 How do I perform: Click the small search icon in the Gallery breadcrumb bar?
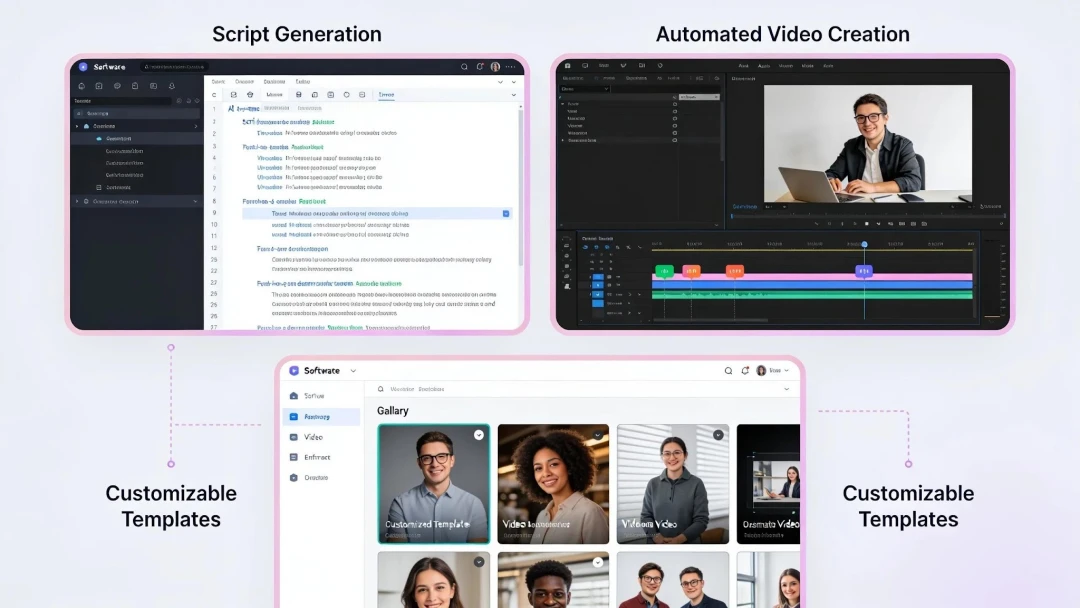point(380,389)
